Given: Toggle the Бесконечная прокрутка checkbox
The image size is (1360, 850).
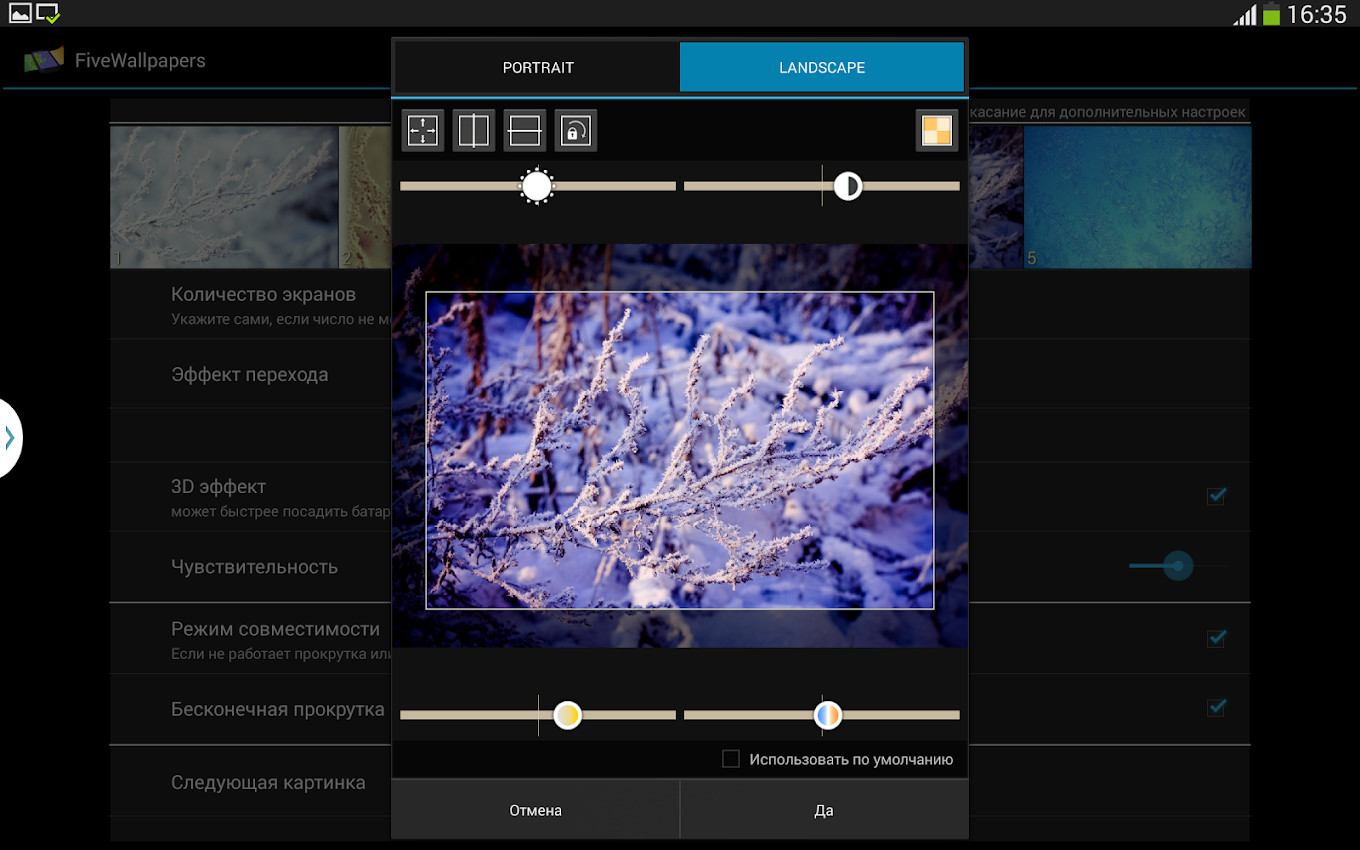Looking at the screenshot, I should pos(1216,708).
